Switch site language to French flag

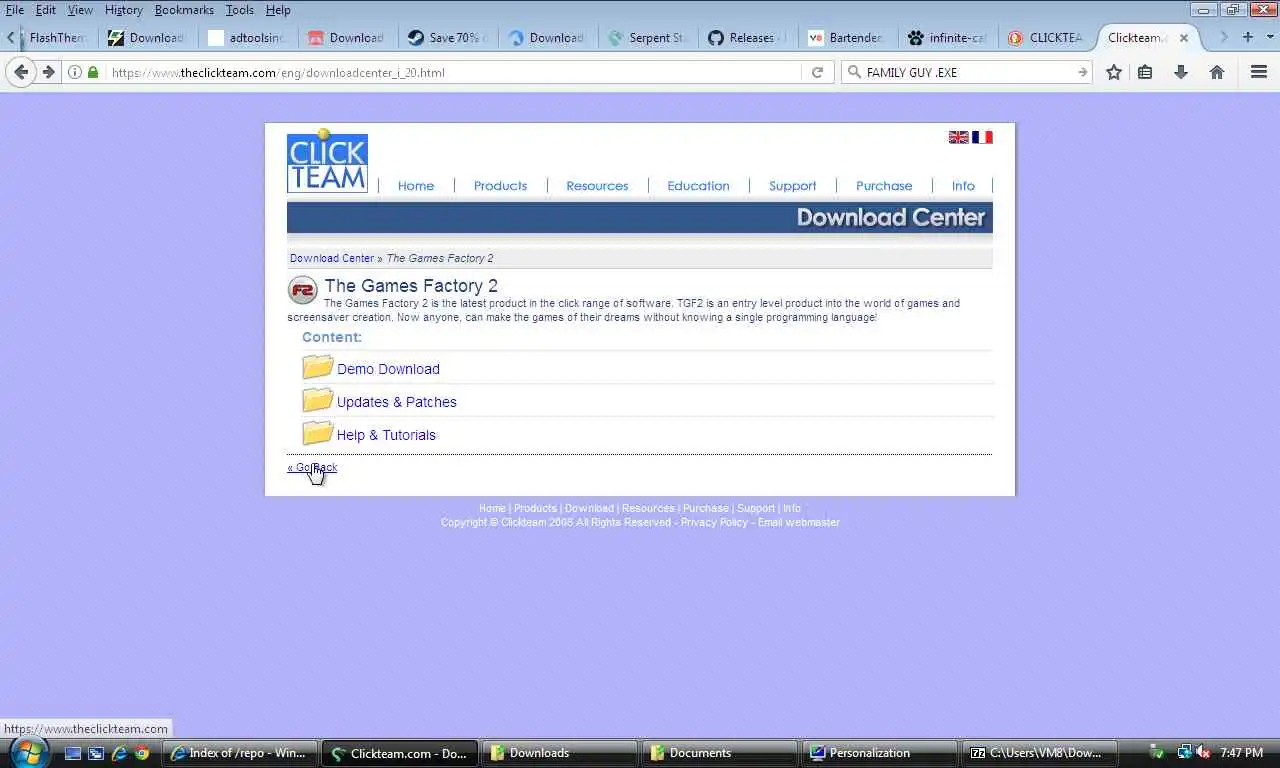tap(982, 137)
